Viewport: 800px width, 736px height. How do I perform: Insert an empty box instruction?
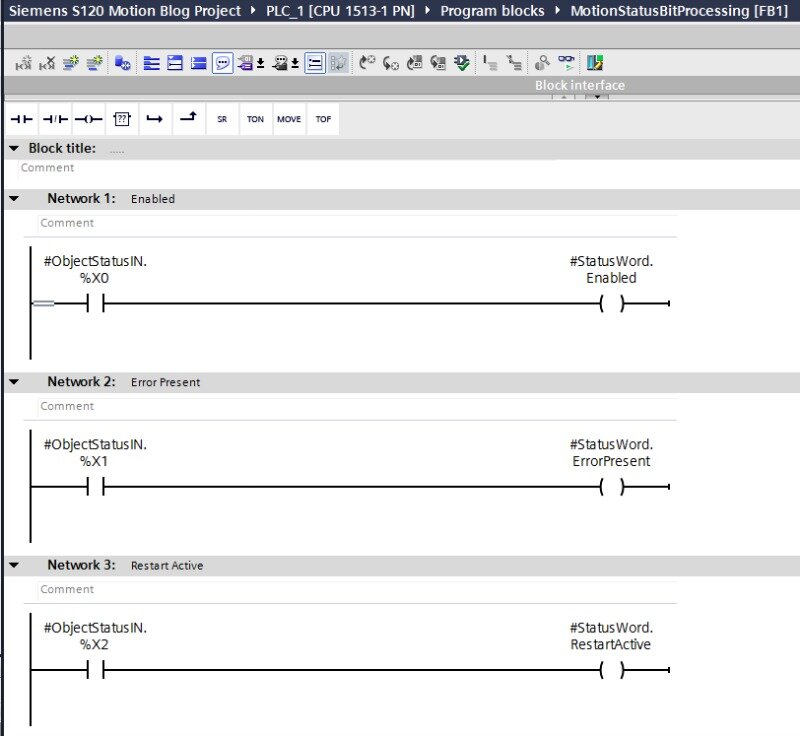[121, 119]
